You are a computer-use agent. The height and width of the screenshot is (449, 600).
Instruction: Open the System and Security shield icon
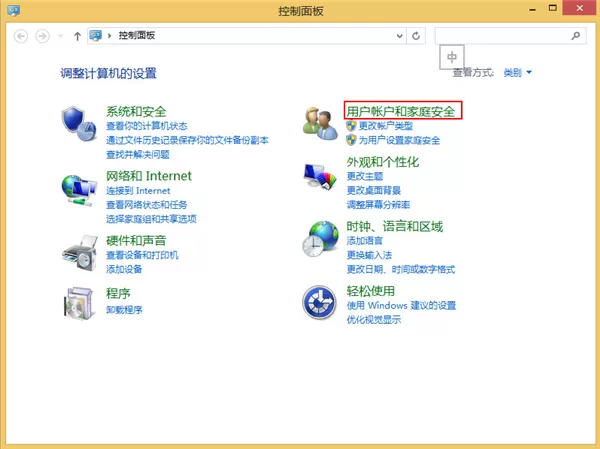coord(78,124)
